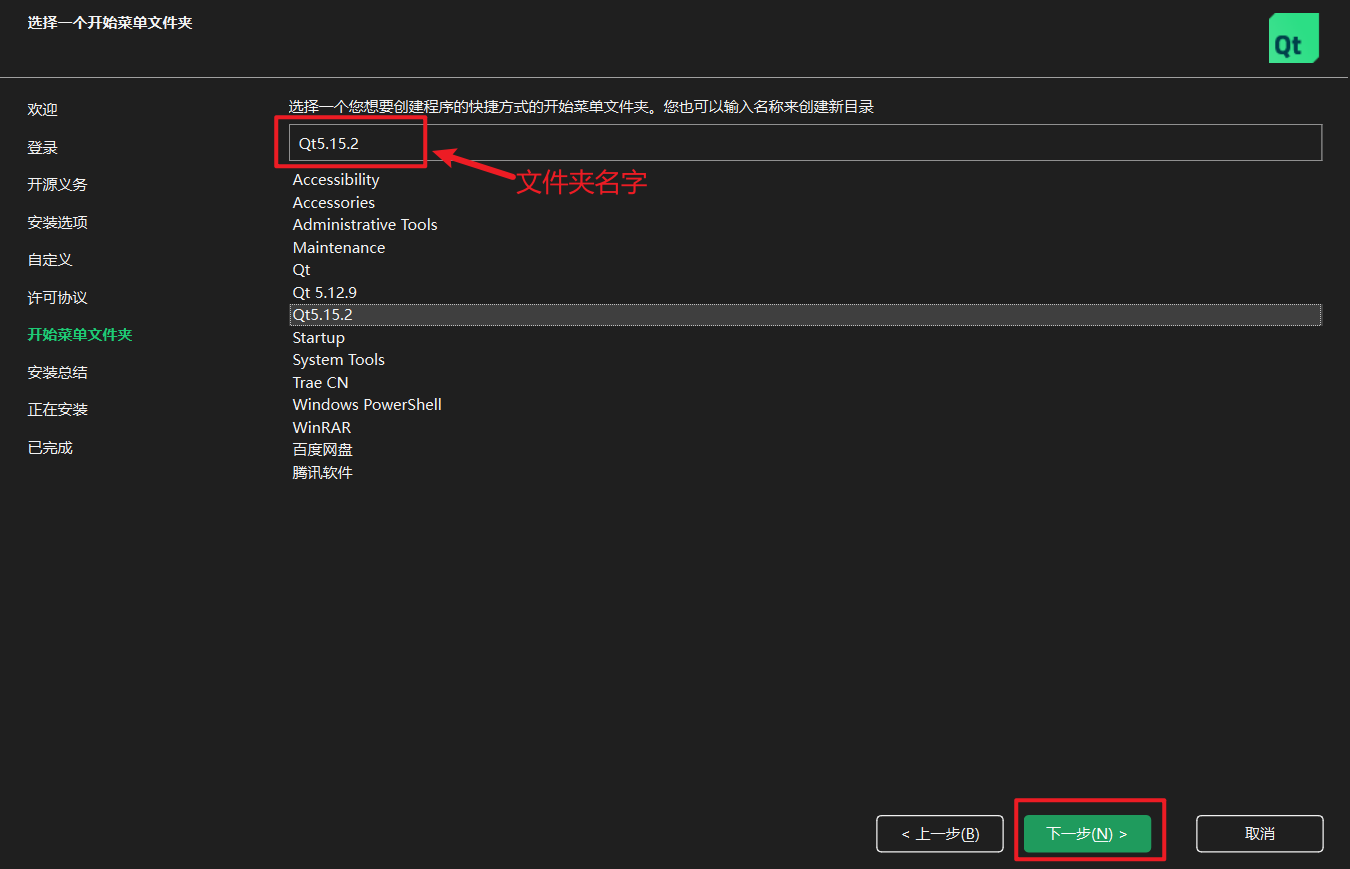Select the Qt 5.12.9 folder entry
The height and width of the screenshot is (869, 1350).
pos(325,293)
